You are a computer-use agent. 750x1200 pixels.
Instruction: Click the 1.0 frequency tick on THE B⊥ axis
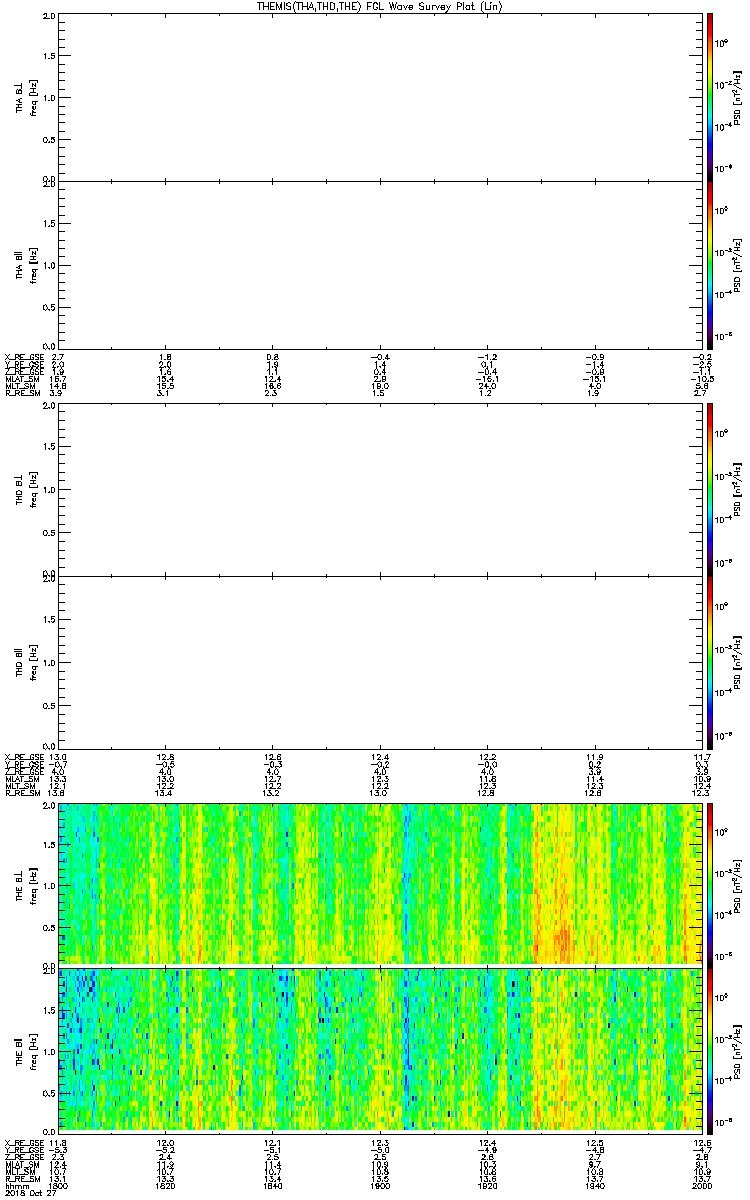click(x=50, y=885)
